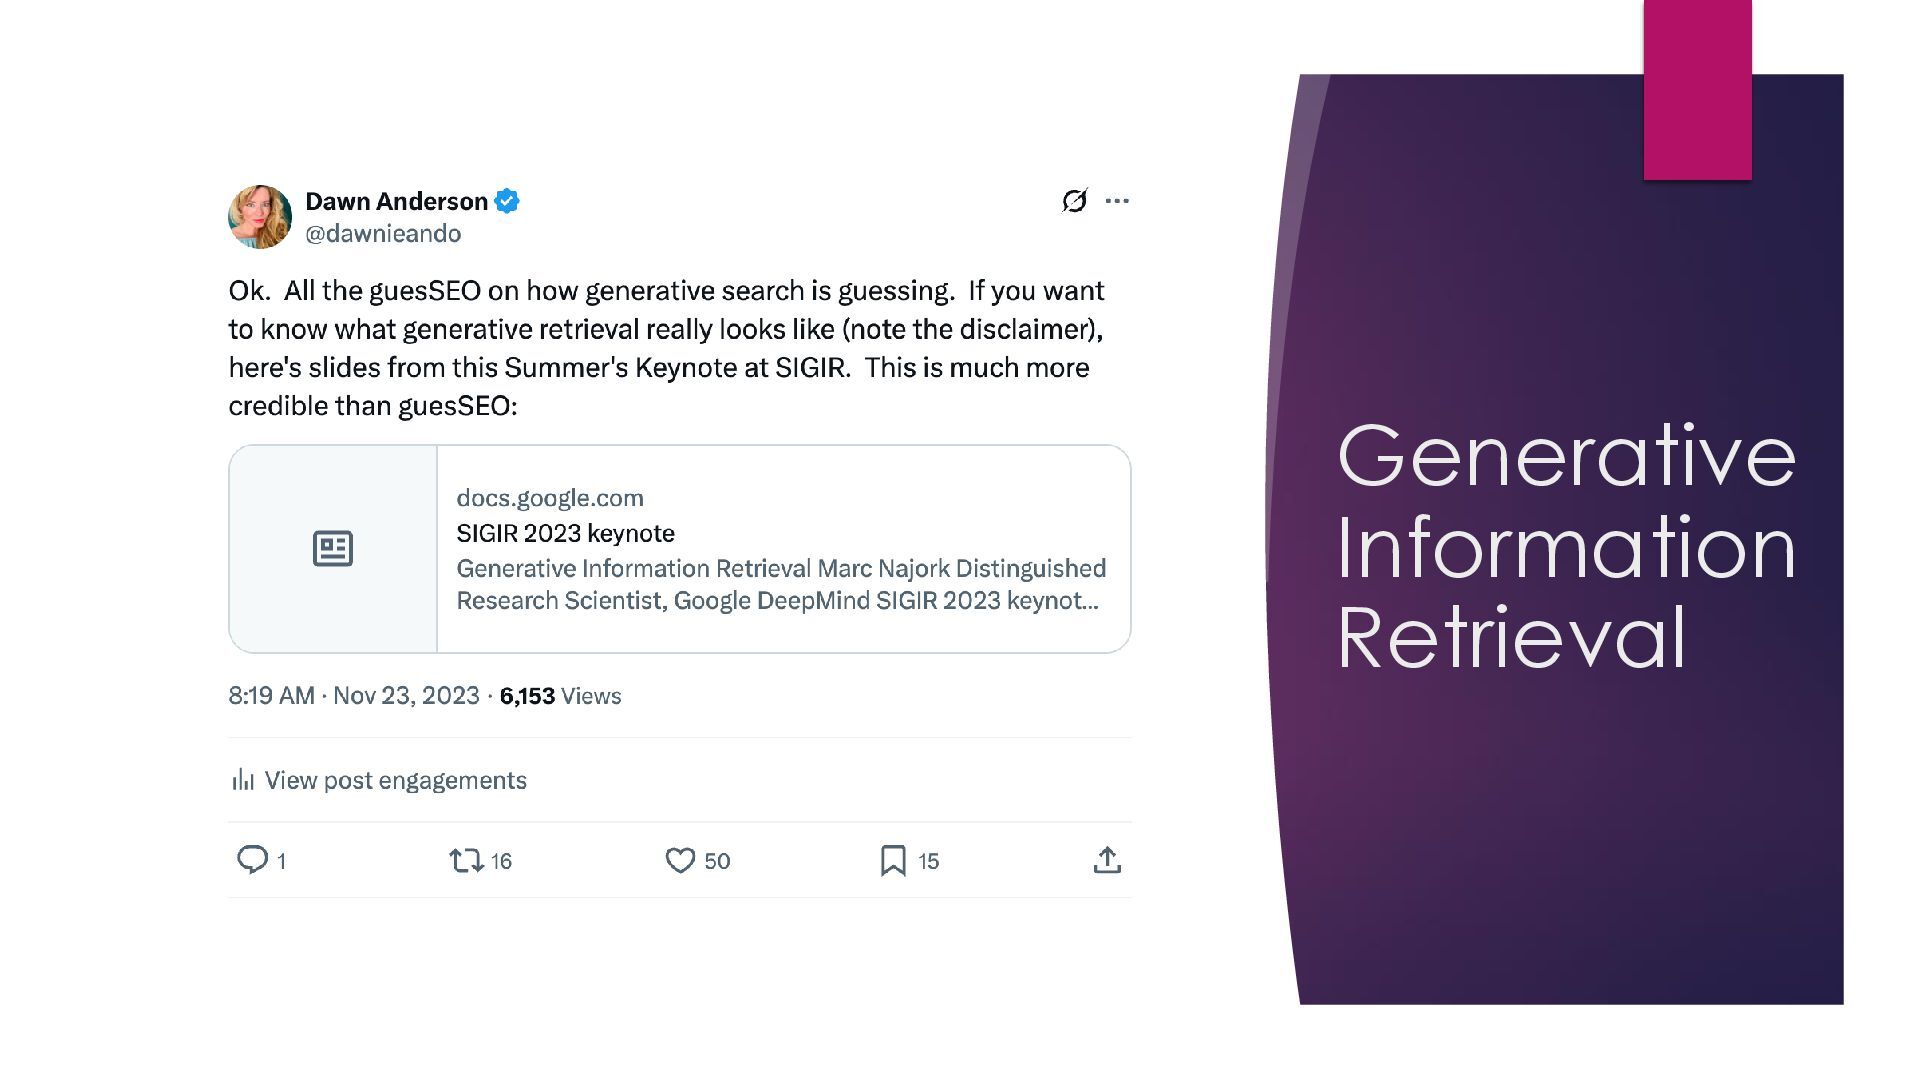Click the reply comment icon
This screenshot has height=1080, width=1920.
pos(252,860)
